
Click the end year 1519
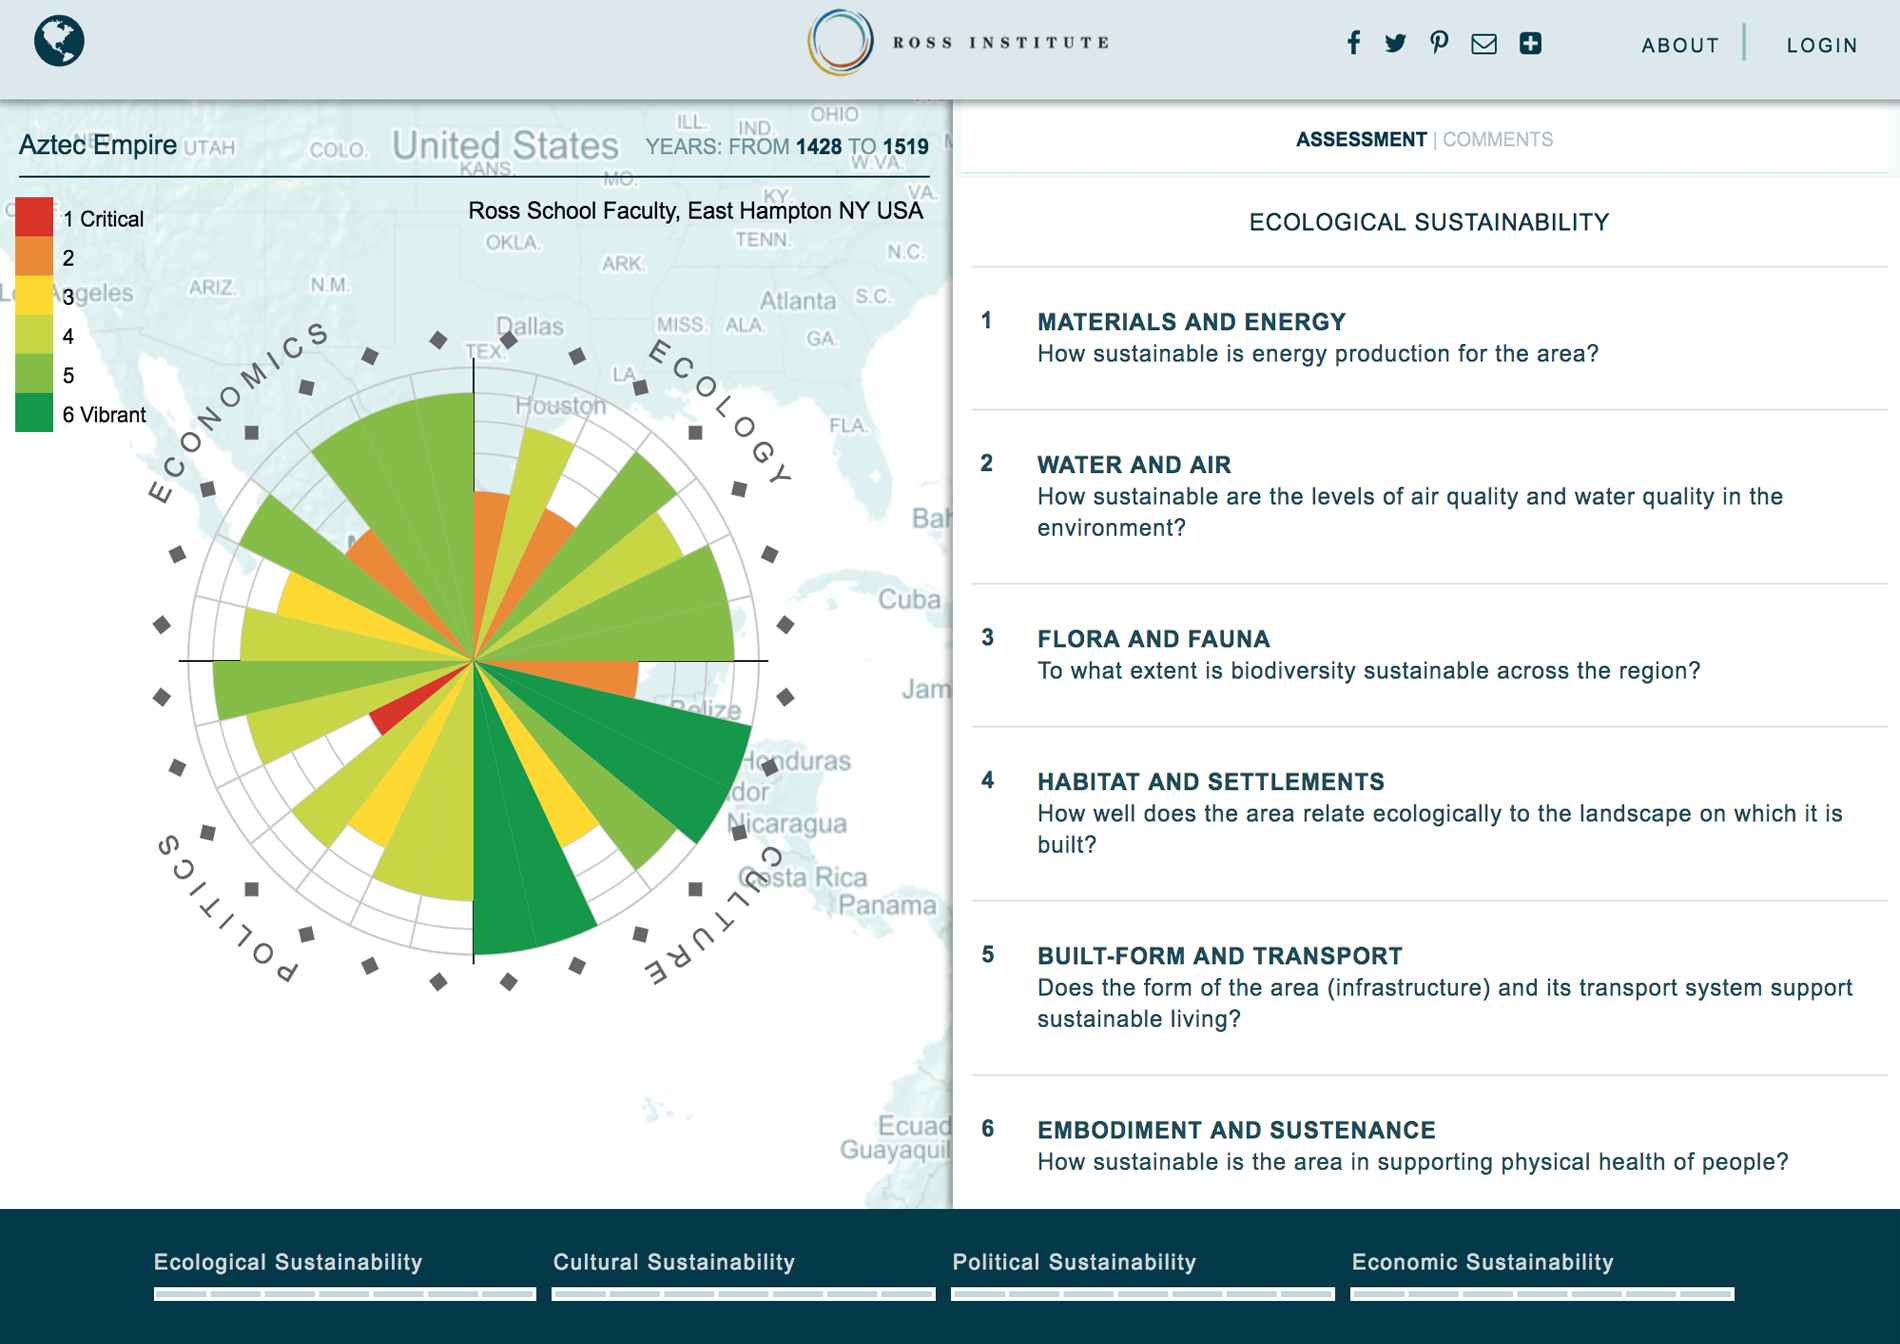tap(905, 147)
